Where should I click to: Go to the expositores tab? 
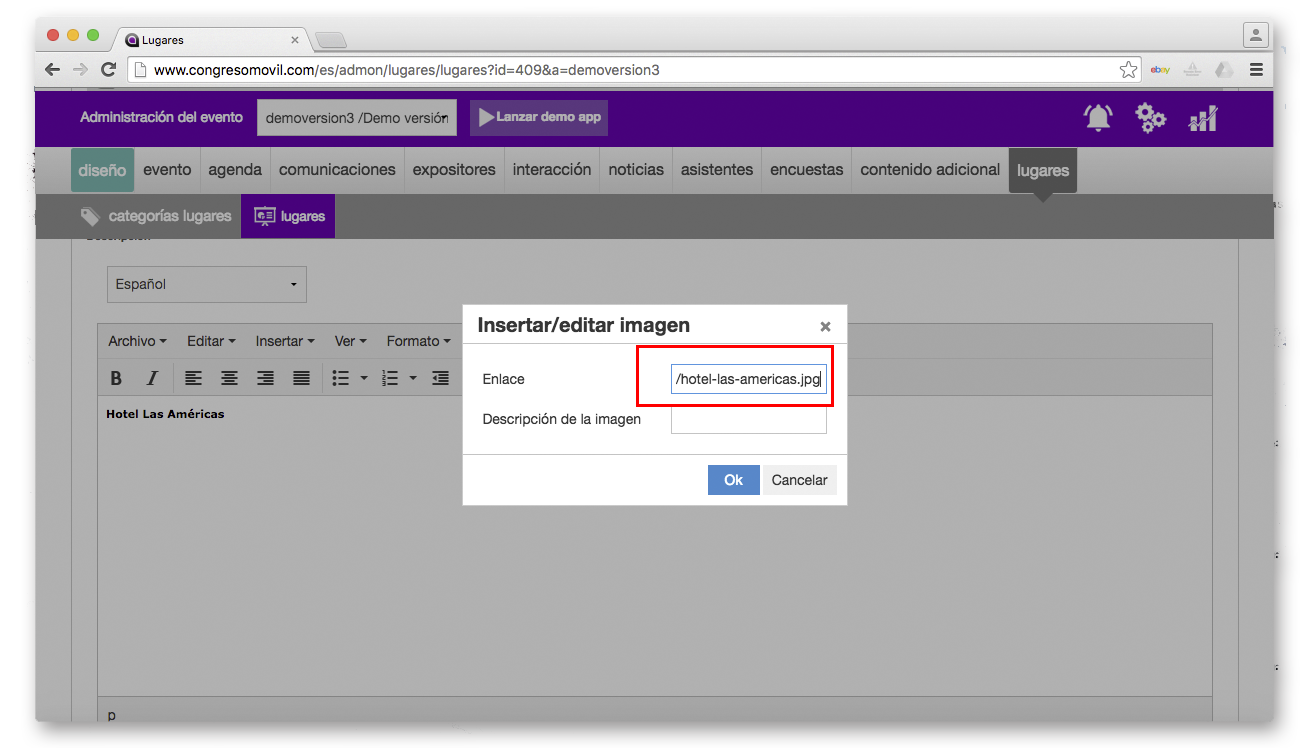[x=454, y=170]
